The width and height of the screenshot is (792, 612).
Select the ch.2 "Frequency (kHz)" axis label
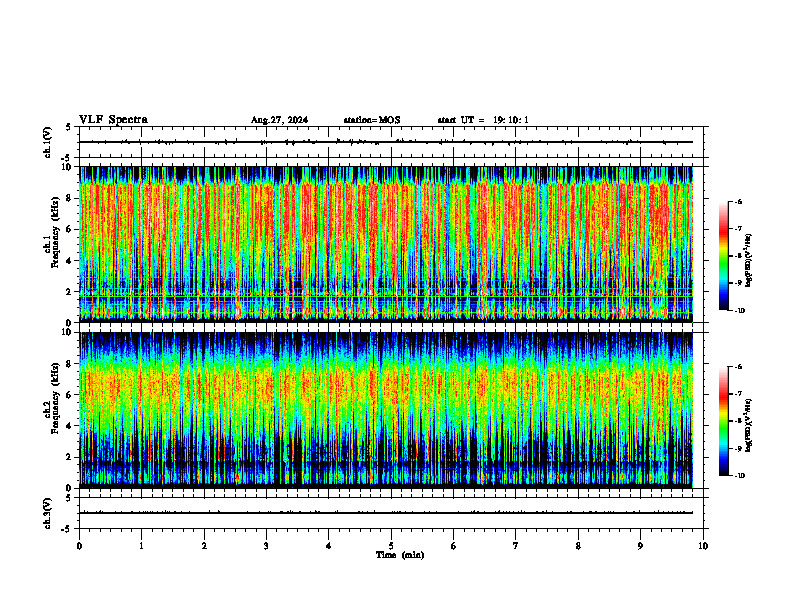[x=55, y=398]
